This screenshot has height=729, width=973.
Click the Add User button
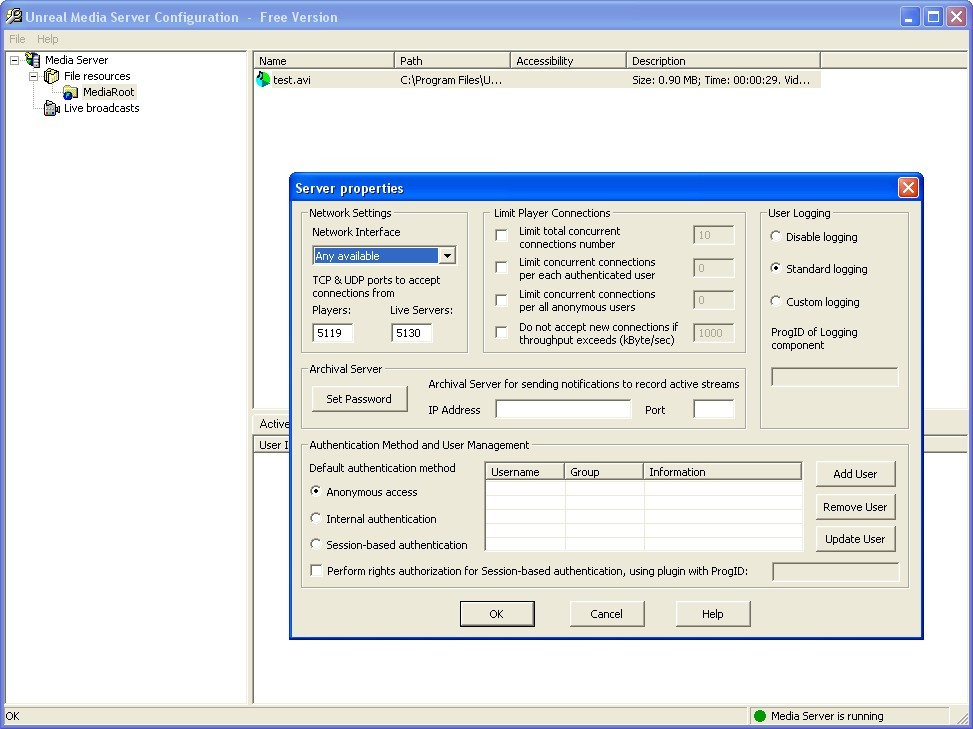pyautogui.click(x=855, y=474)
